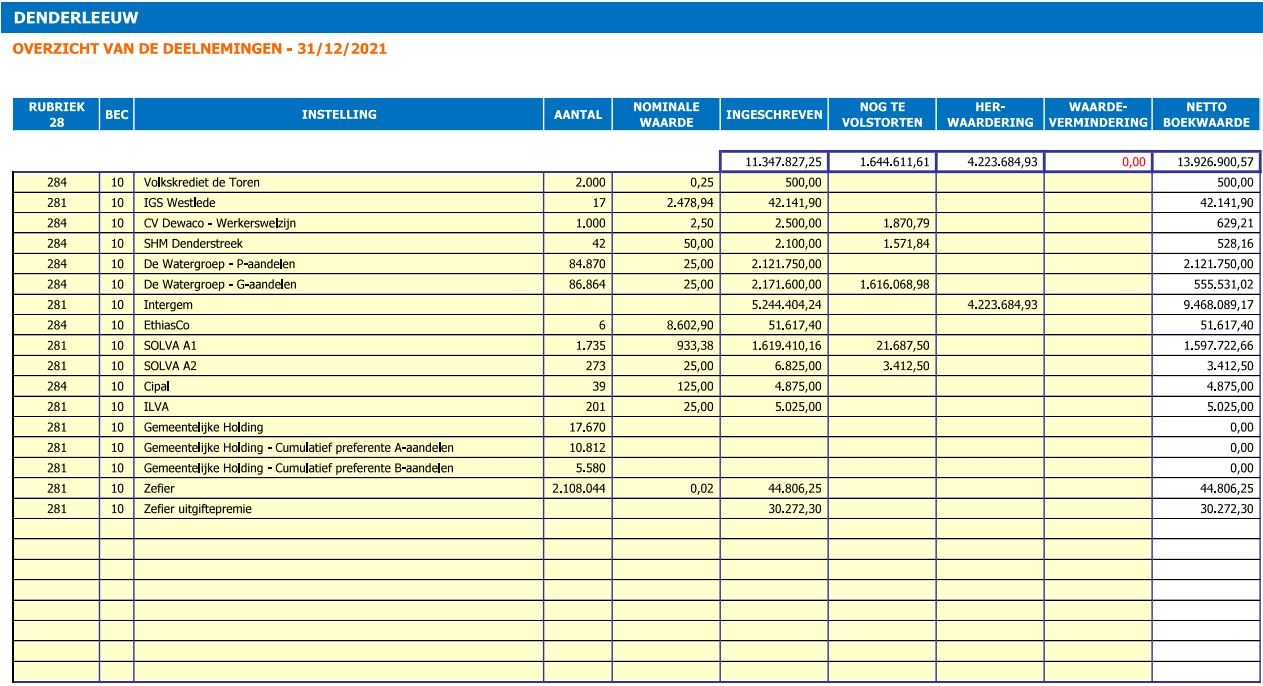1263x686 pixels.
Task: Click the AANTAL column header
Action: [578, 114]
